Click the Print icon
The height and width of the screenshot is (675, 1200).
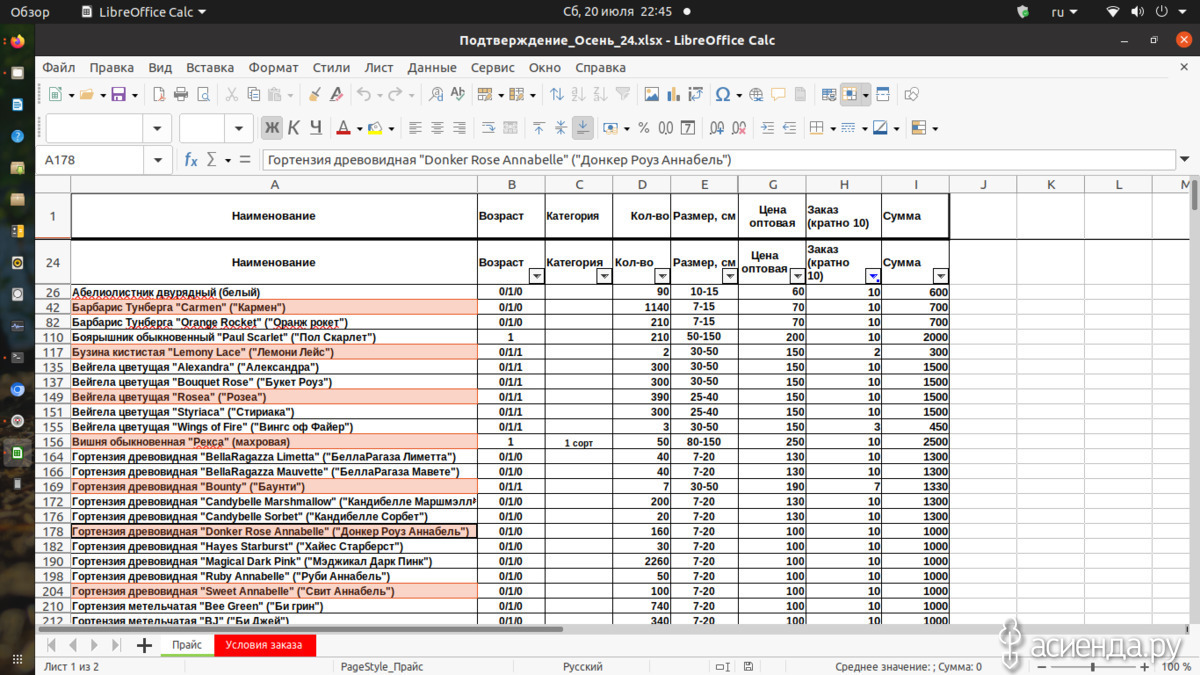click(181, 95)
